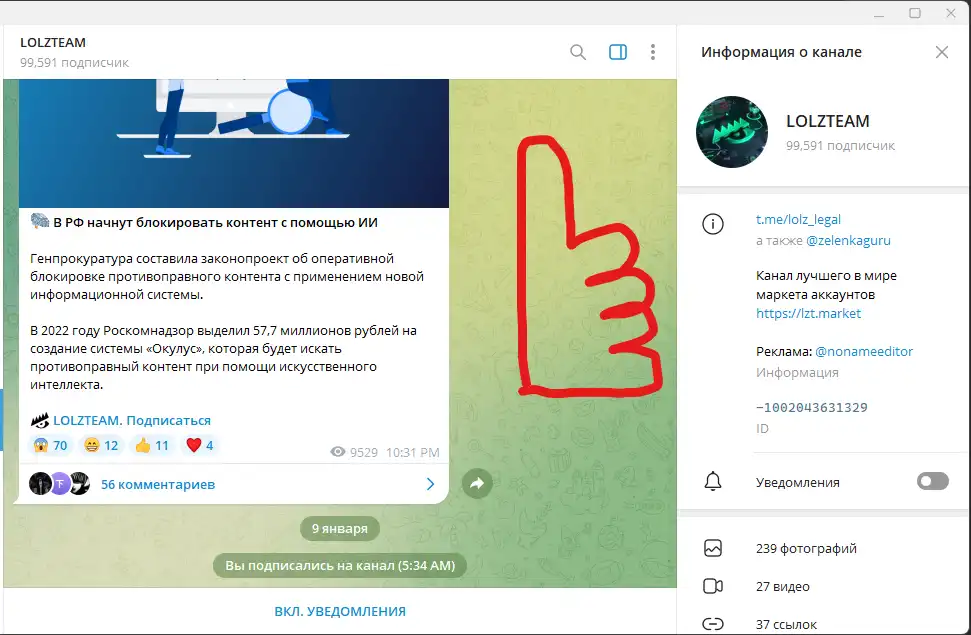Viewport: 971px width, 635px height.
Task: Open the https://lzt.market link
Action: (808, 313)
